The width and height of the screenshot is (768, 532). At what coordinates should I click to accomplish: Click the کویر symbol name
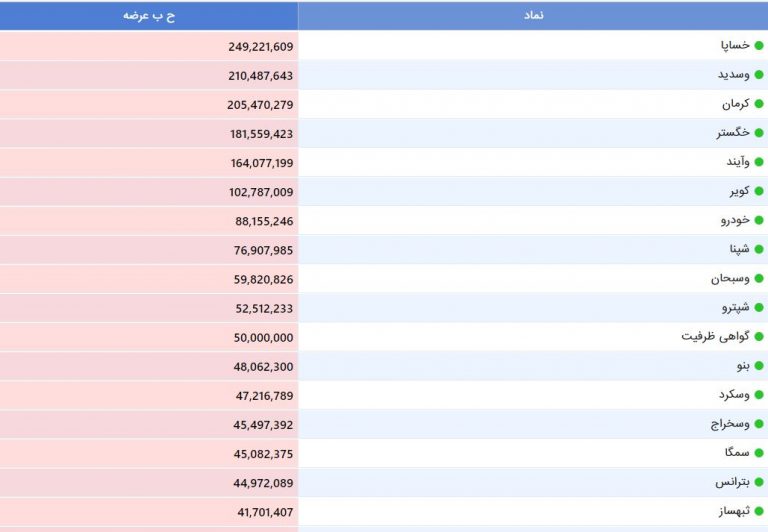coord(739,191)
